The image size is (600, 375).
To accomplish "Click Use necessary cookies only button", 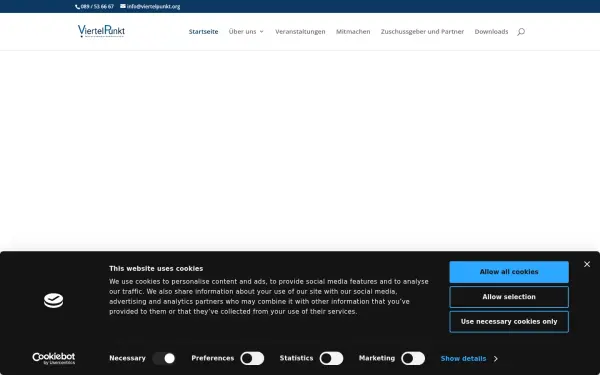I will (x=509, y=322).
